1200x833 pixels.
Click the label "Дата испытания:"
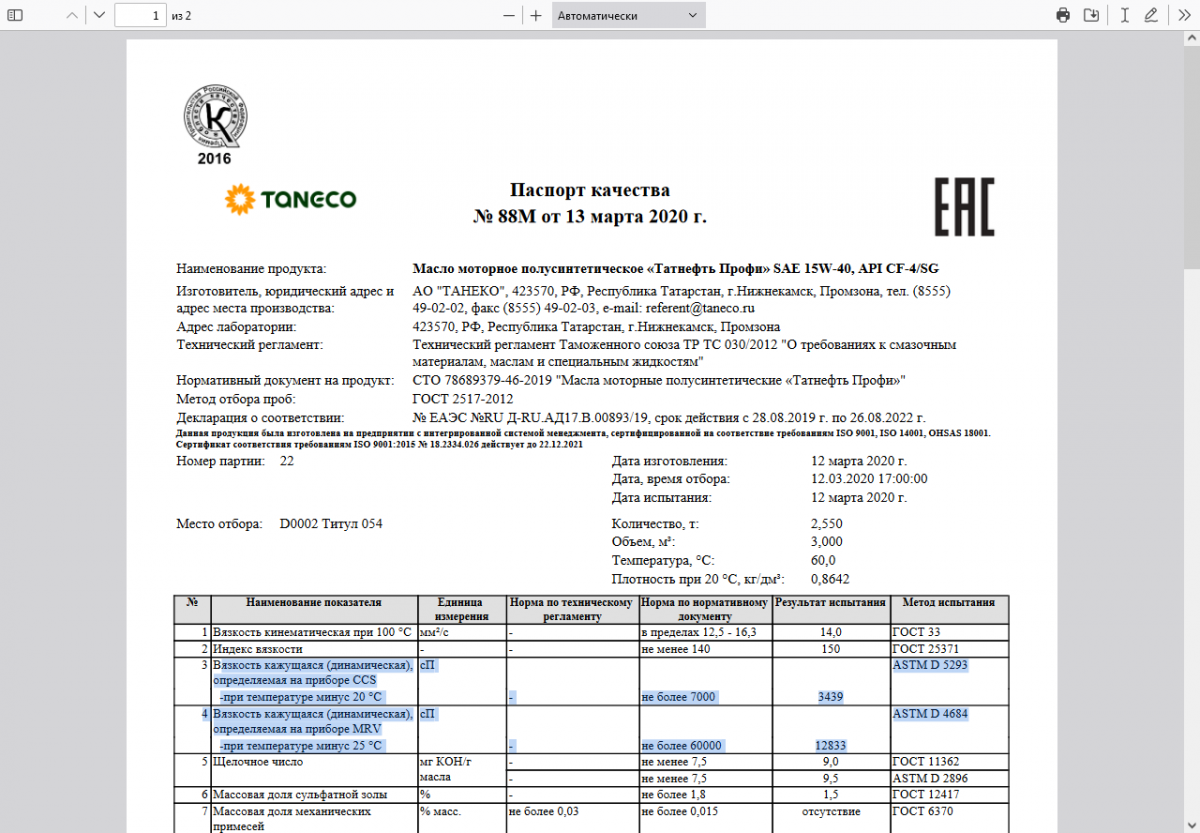[661, 497]
